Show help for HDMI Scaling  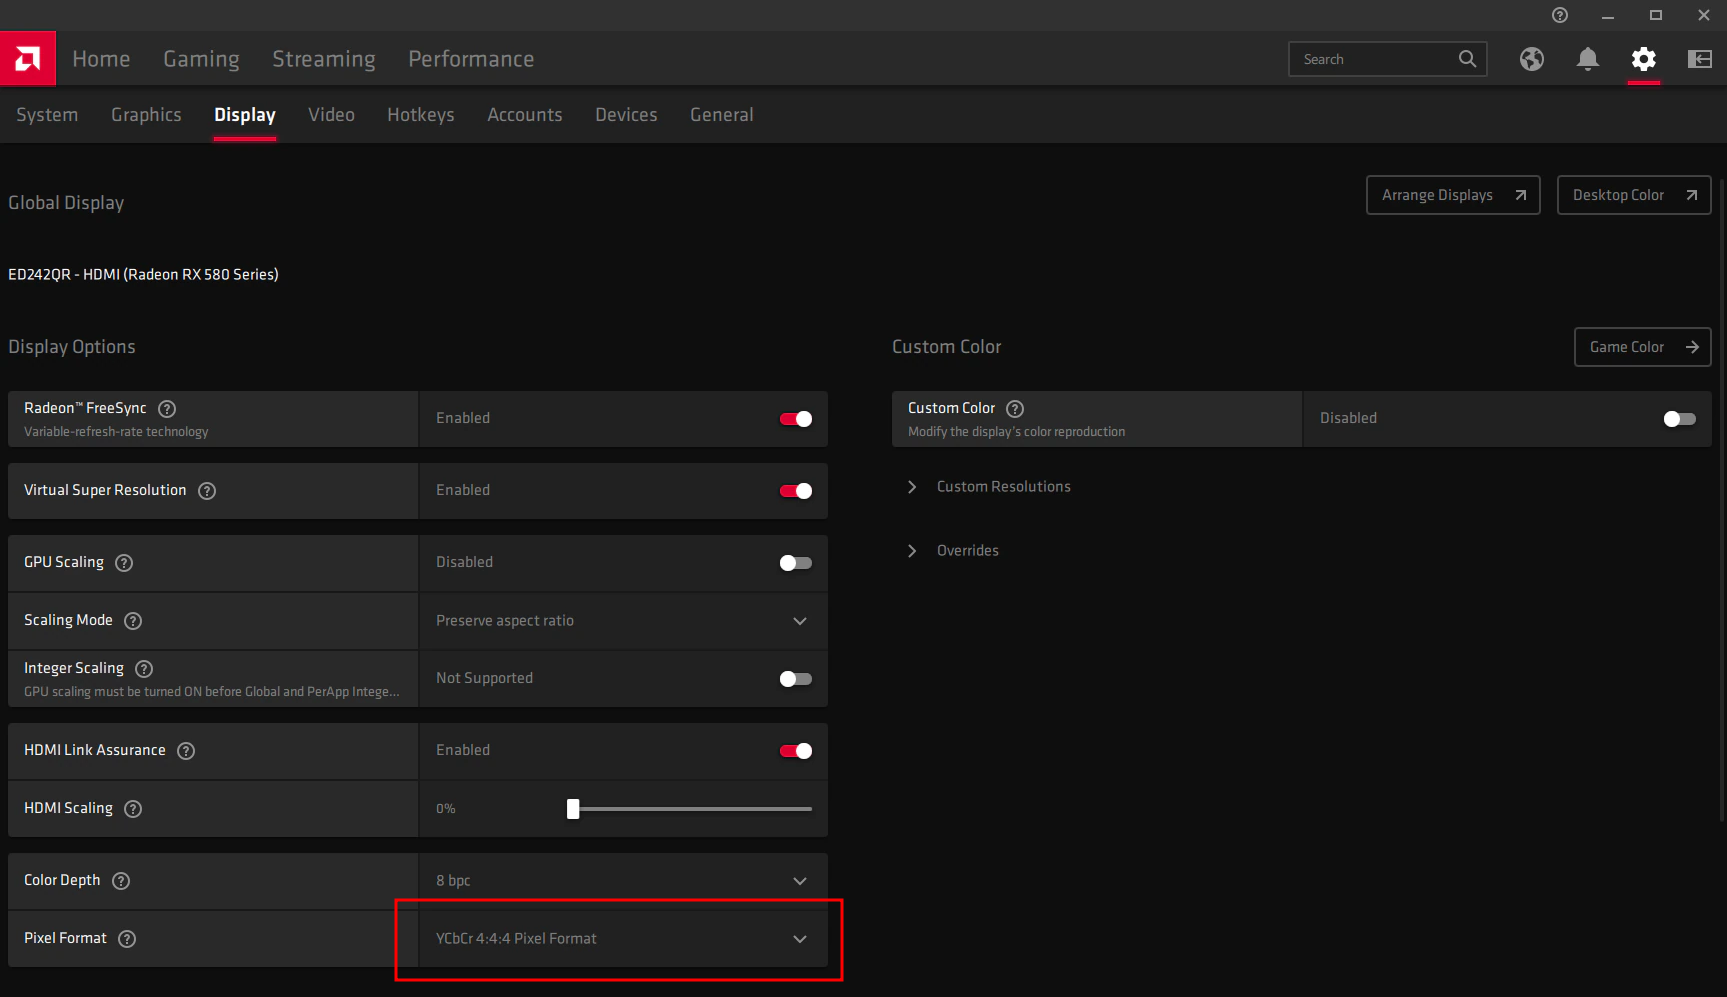(x=133, y=809)
